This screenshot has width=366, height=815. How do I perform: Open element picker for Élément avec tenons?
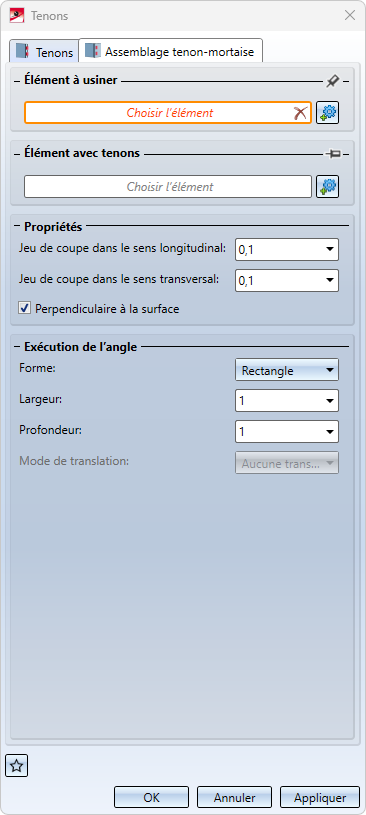[x=328, y=187]
